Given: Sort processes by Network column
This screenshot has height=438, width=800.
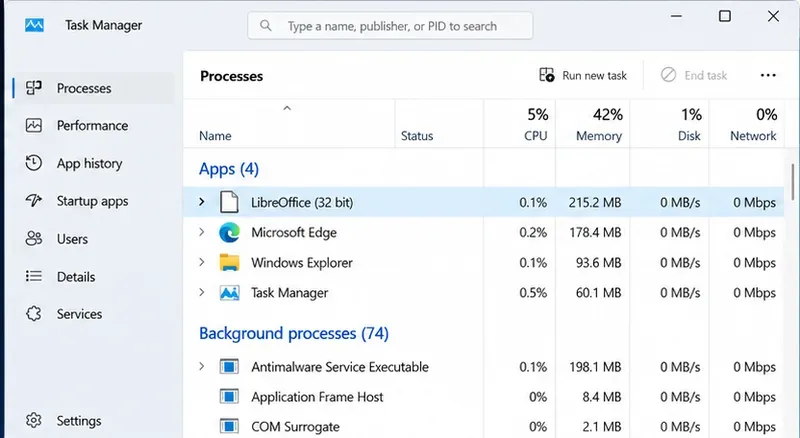Looking at the screenshot, I should [746, 124].
